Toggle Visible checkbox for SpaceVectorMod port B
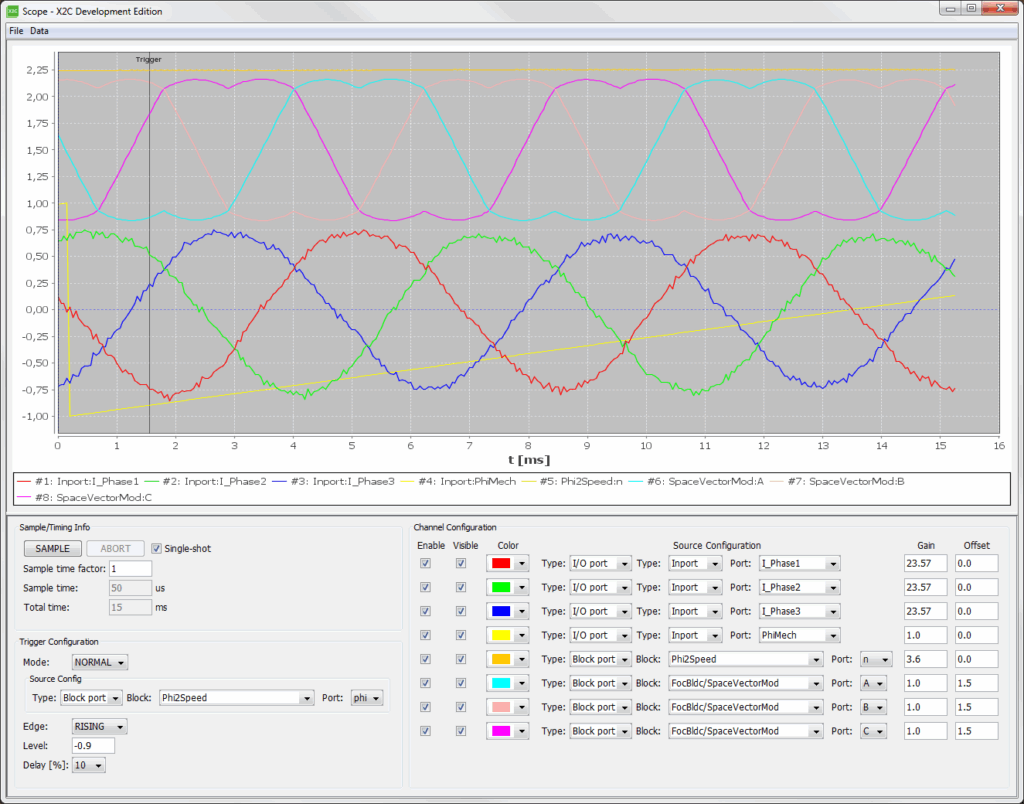This screenshot has width=1024, height=804. 461,707
